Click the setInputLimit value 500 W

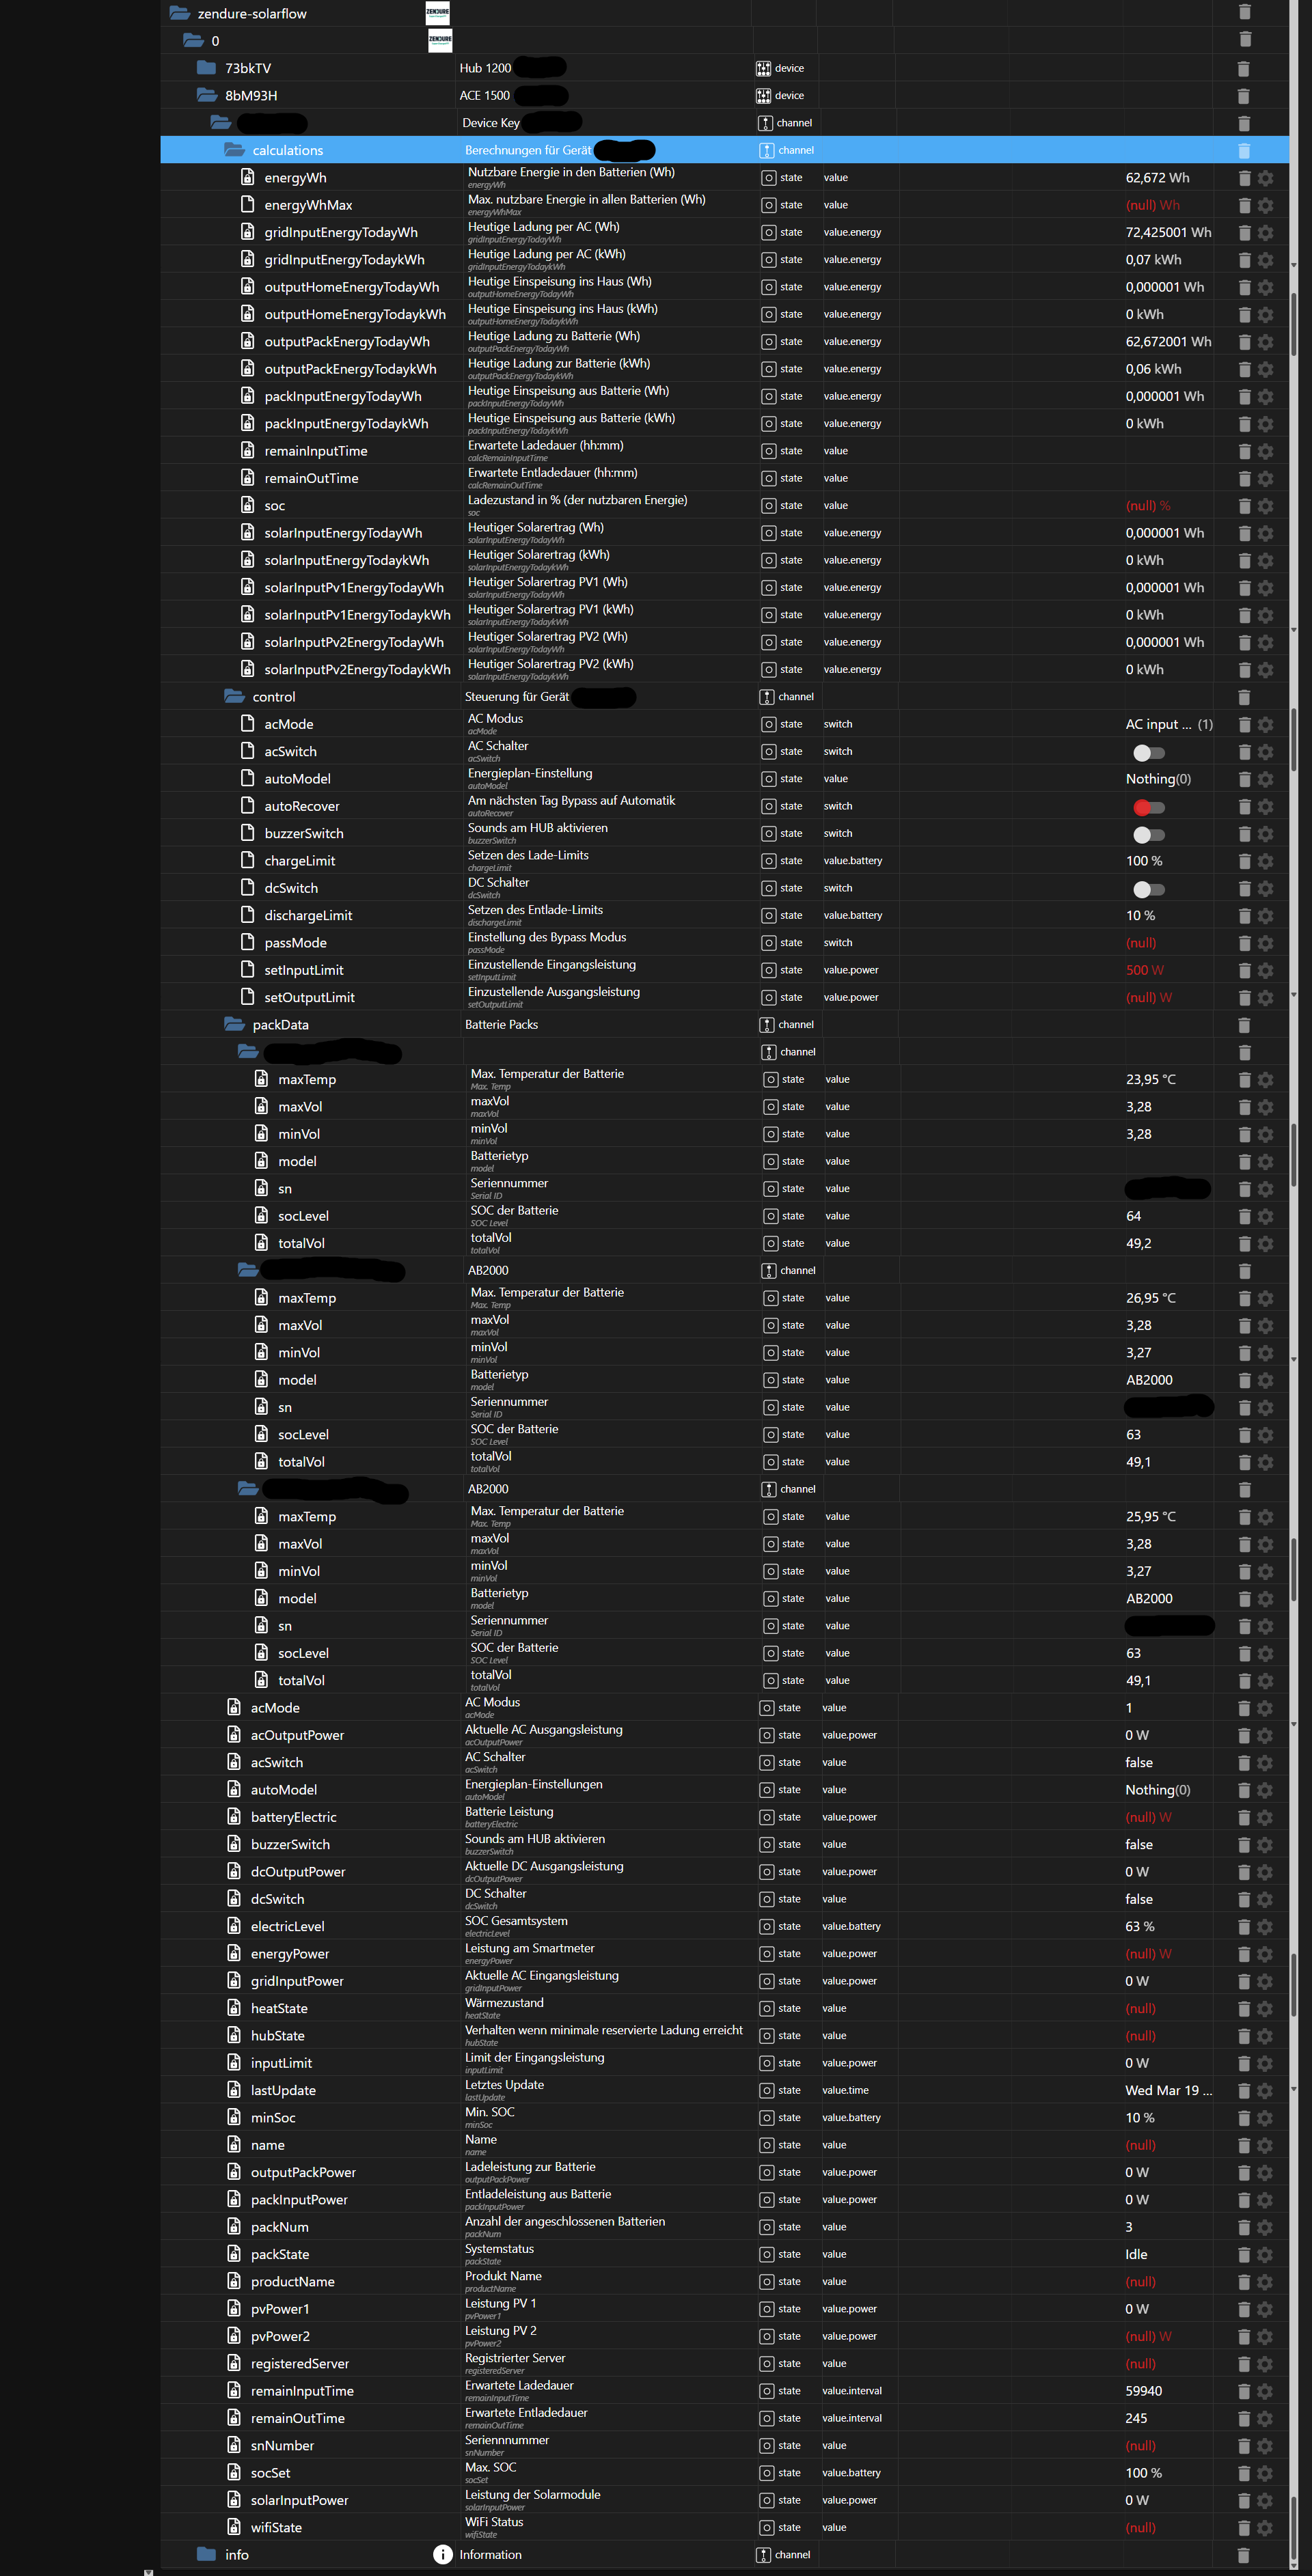pyautogui.click(x=1144, y=970)
